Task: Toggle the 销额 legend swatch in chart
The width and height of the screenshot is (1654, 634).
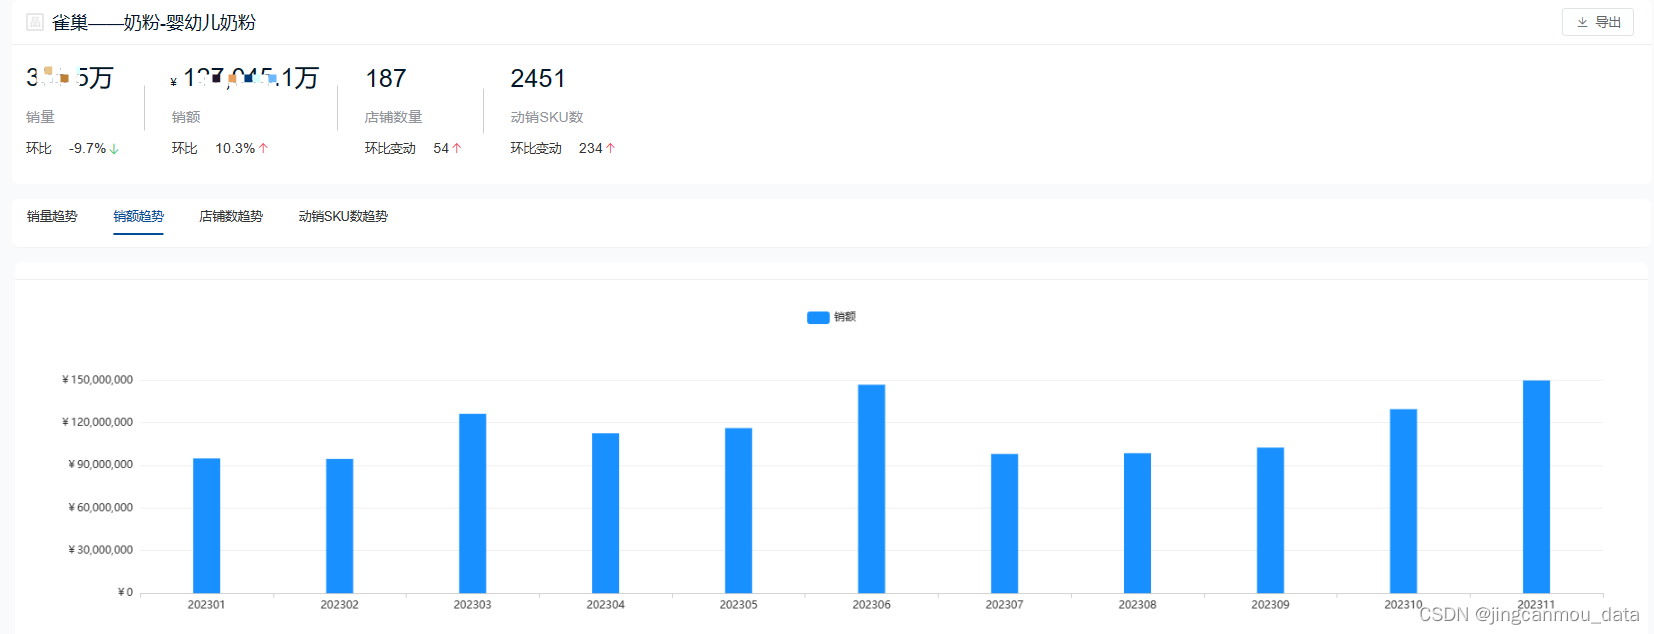Action: click(x=818, y=317)
